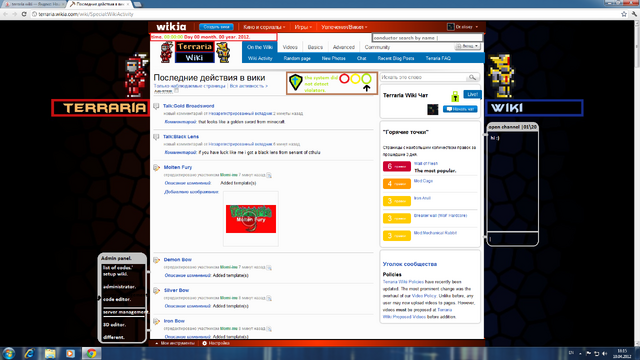Click user avatar in Wikia top bar
The width and height of the screenshot is (640, 360).
(451, 27)
